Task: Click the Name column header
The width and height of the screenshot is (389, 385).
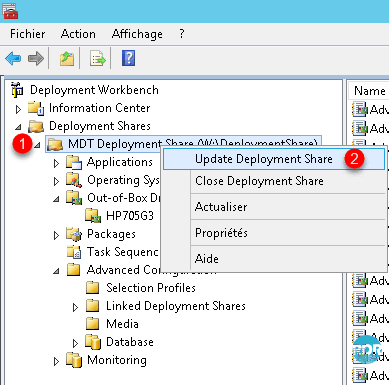Action: click(369, 91)
